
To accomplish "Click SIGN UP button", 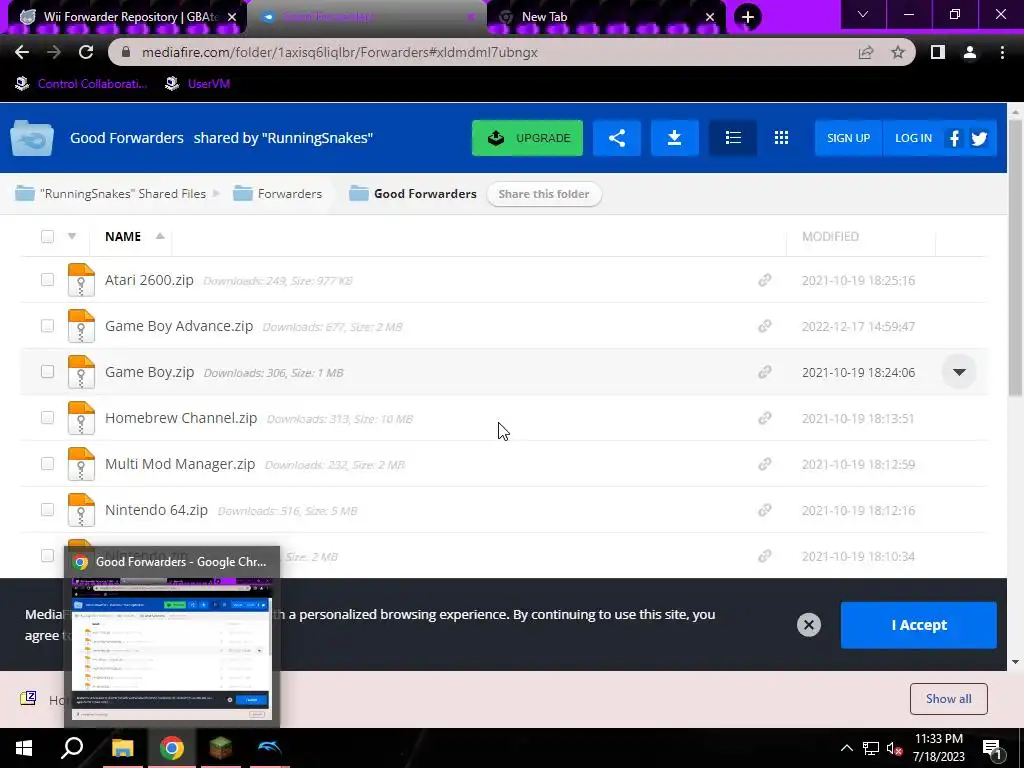I will tap(848, 138).
